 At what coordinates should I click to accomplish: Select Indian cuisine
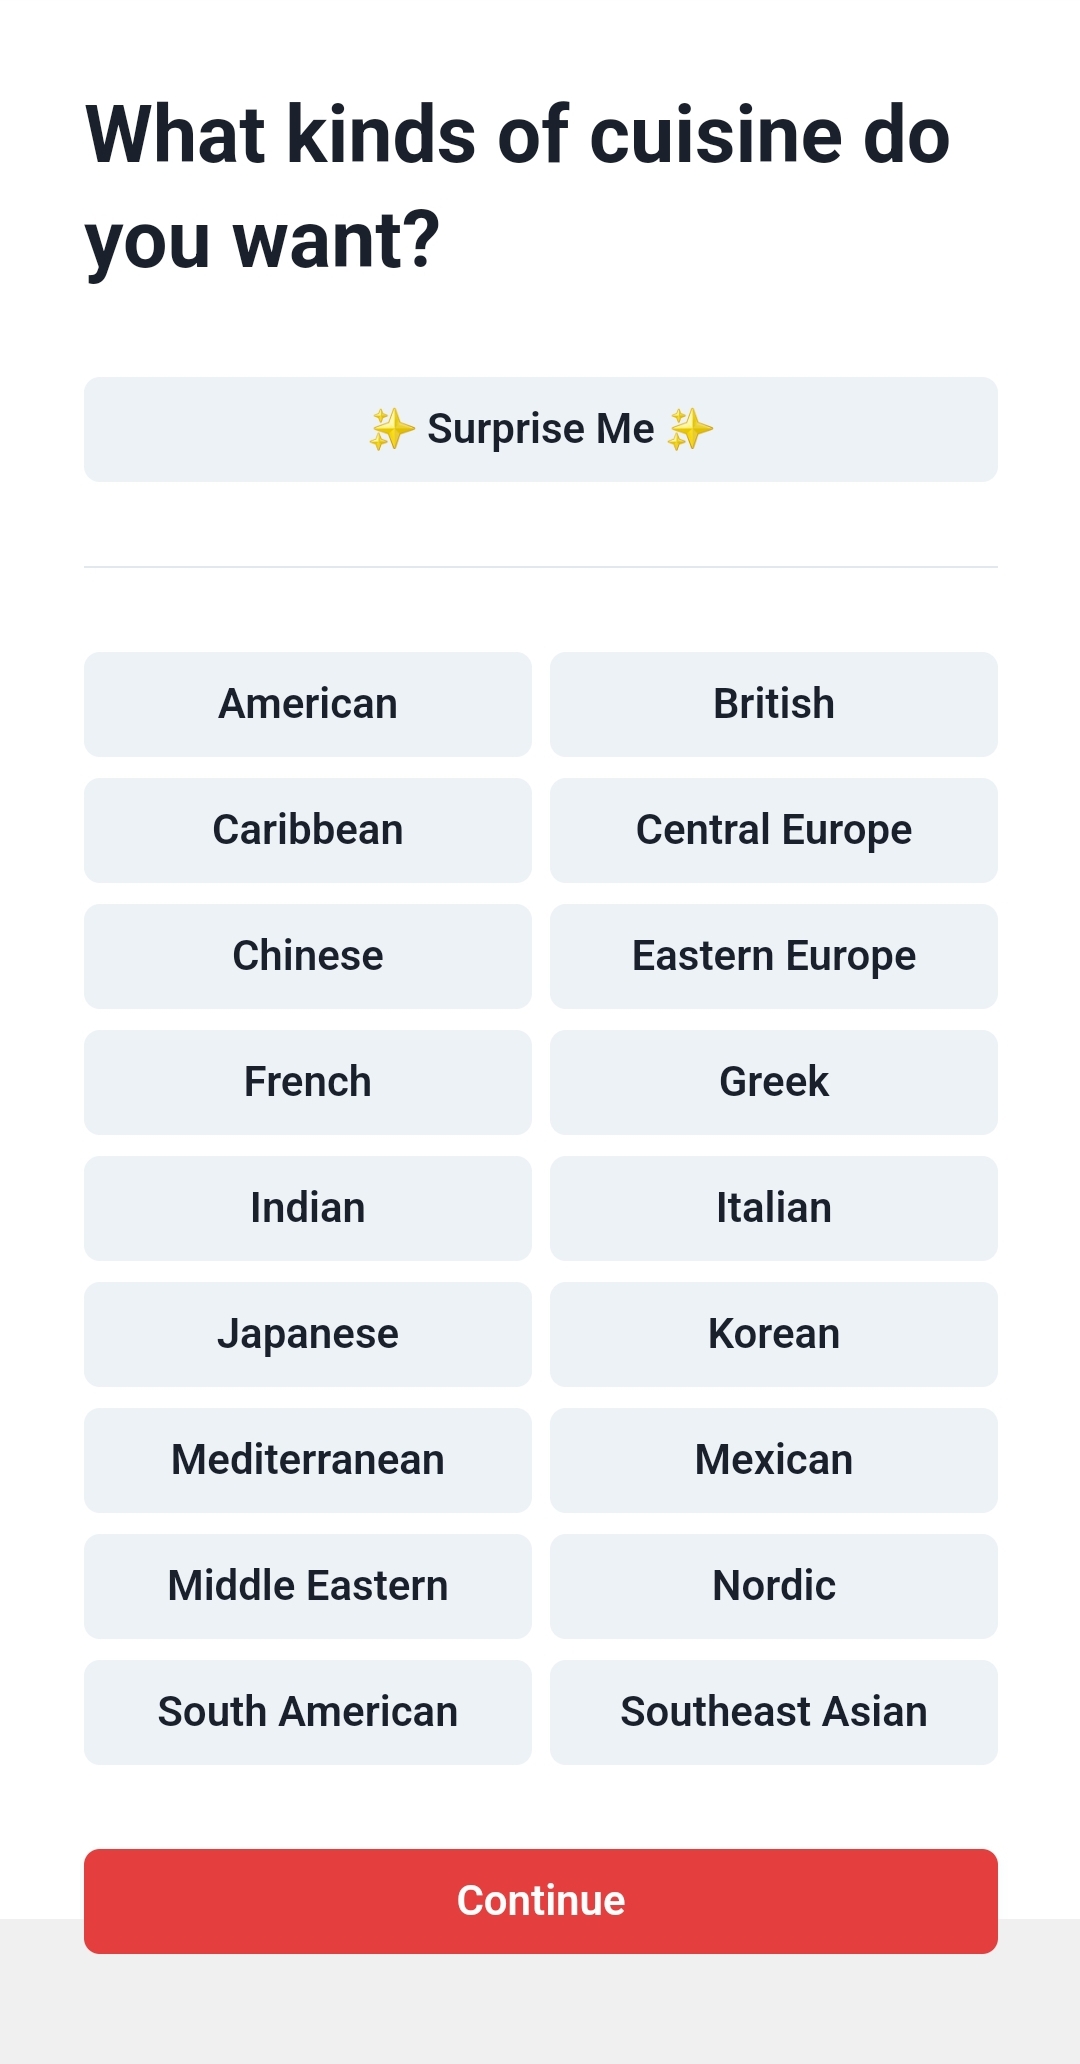point(308,1208)
